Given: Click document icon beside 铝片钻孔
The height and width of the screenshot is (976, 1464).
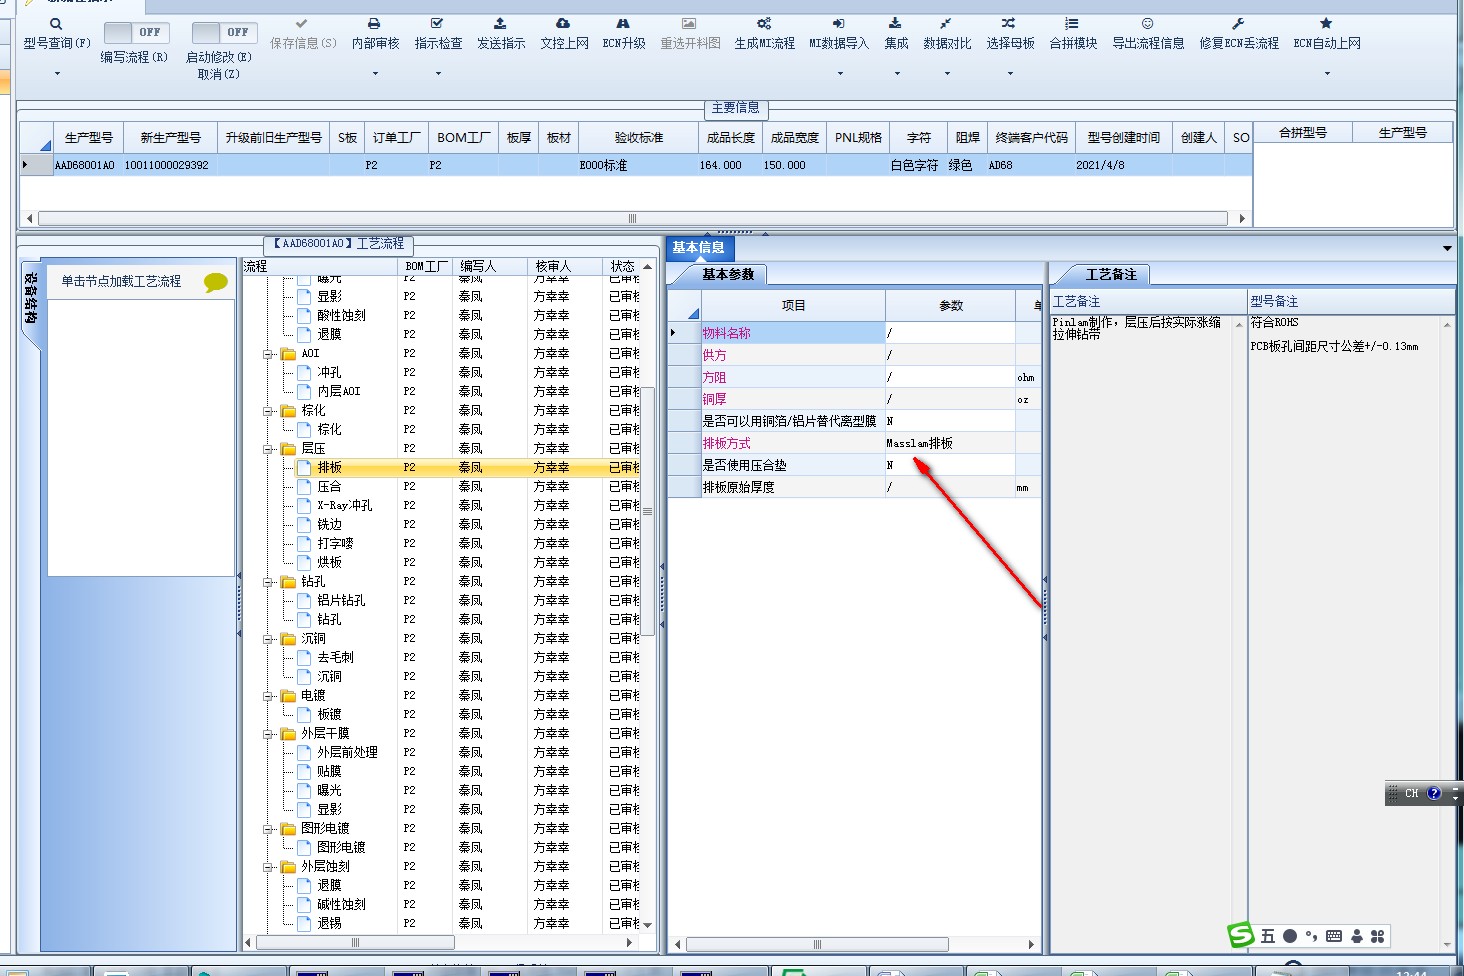Looking at the screenshot, I should tap(304, 601).
